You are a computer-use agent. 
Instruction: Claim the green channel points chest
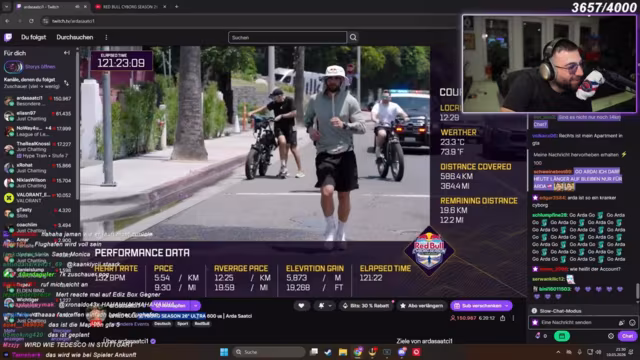pos(562,336)
